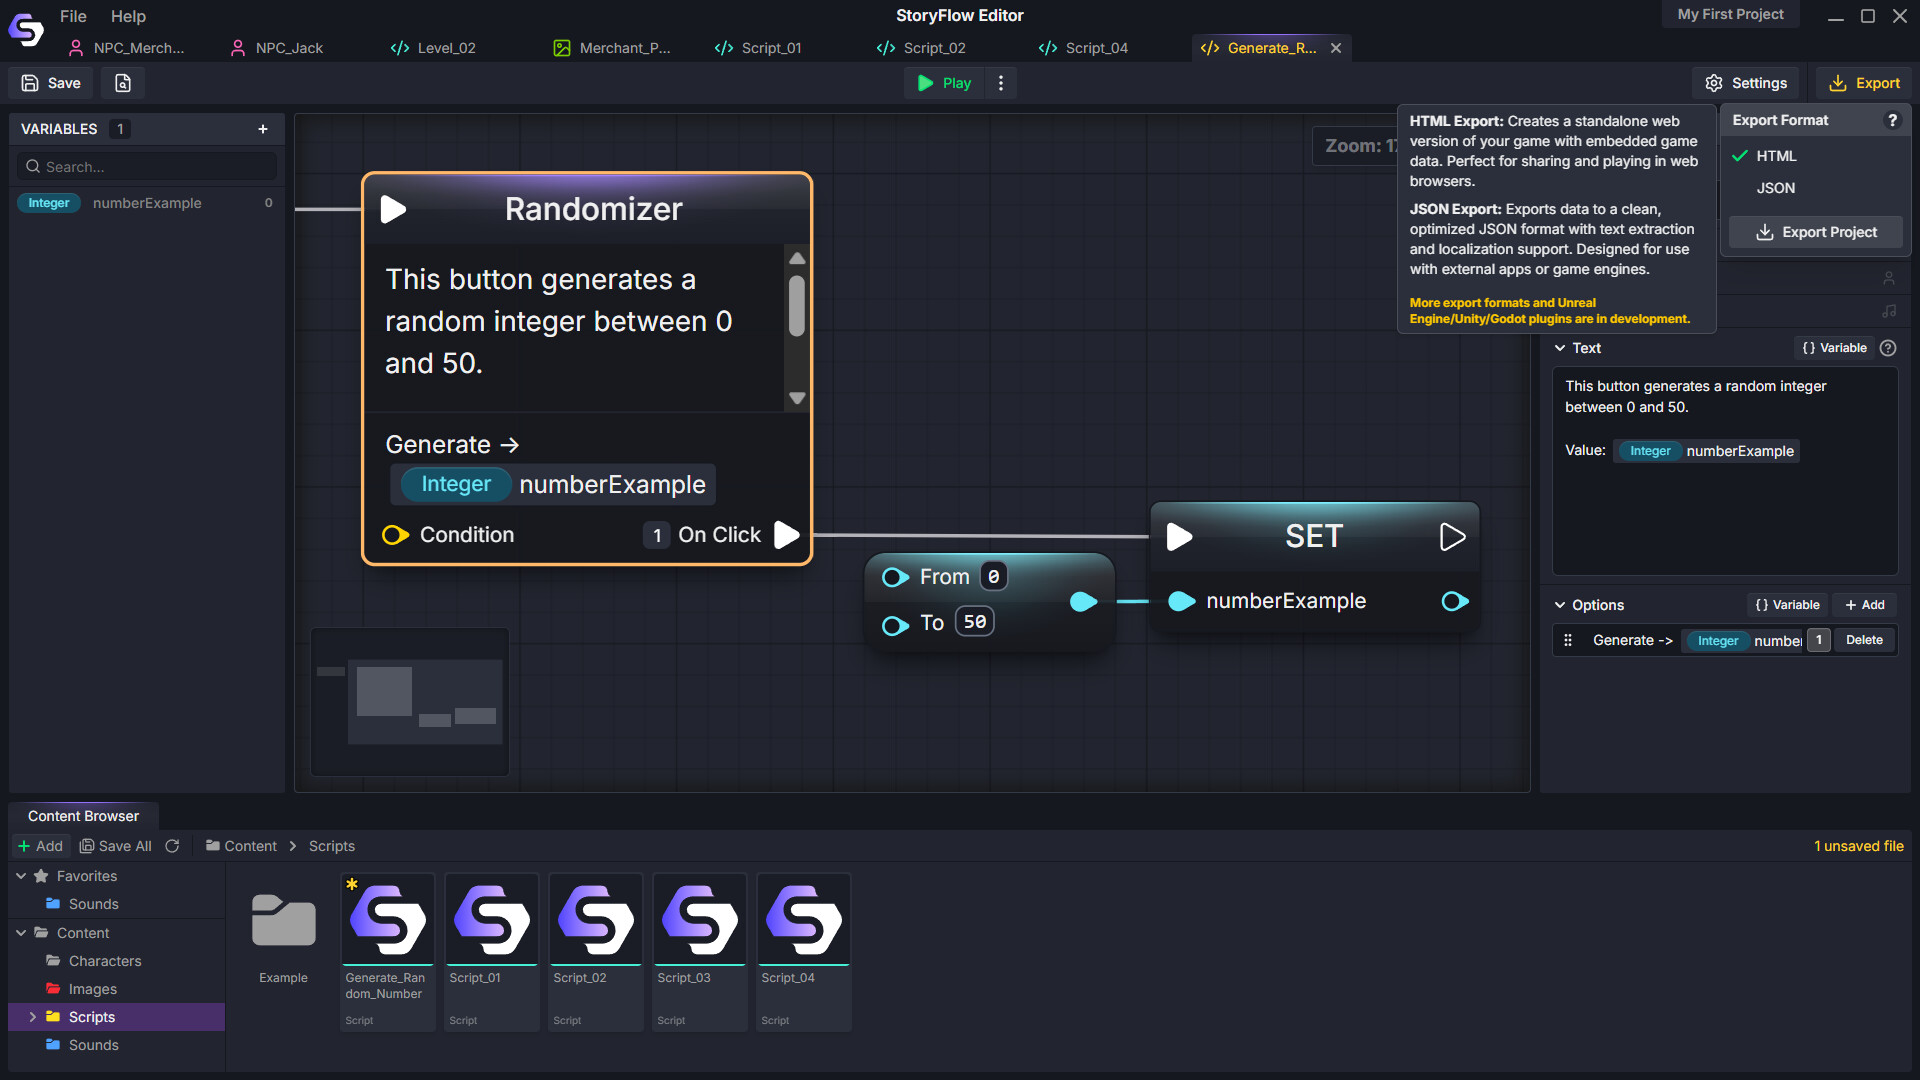1920x1080 pixels.
Task: Click the drag handle icon beside Generate -> option
Action: [1567, 640]
